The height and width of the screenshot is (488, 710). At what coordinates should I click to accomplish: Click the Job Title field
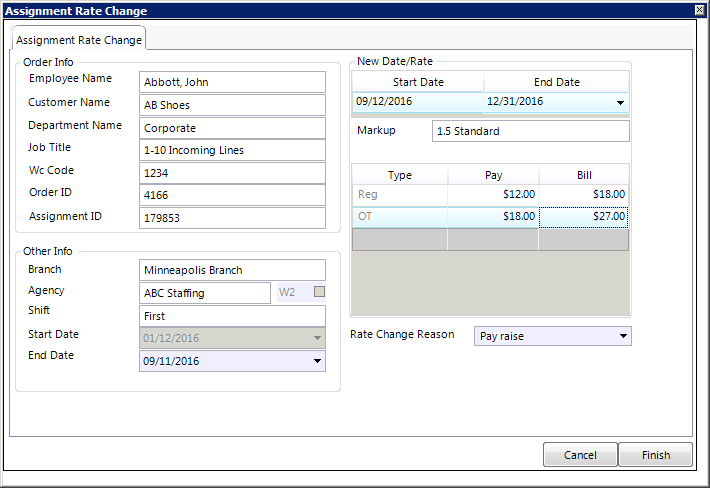coord(232,150)
